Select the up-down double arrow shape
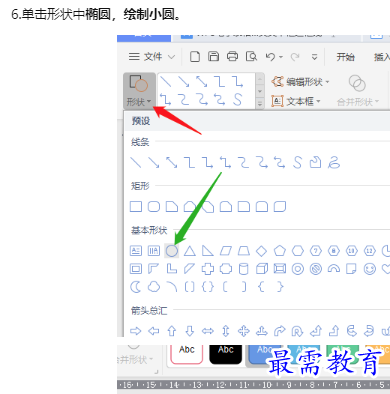390x394 pixels. point(226,331)
